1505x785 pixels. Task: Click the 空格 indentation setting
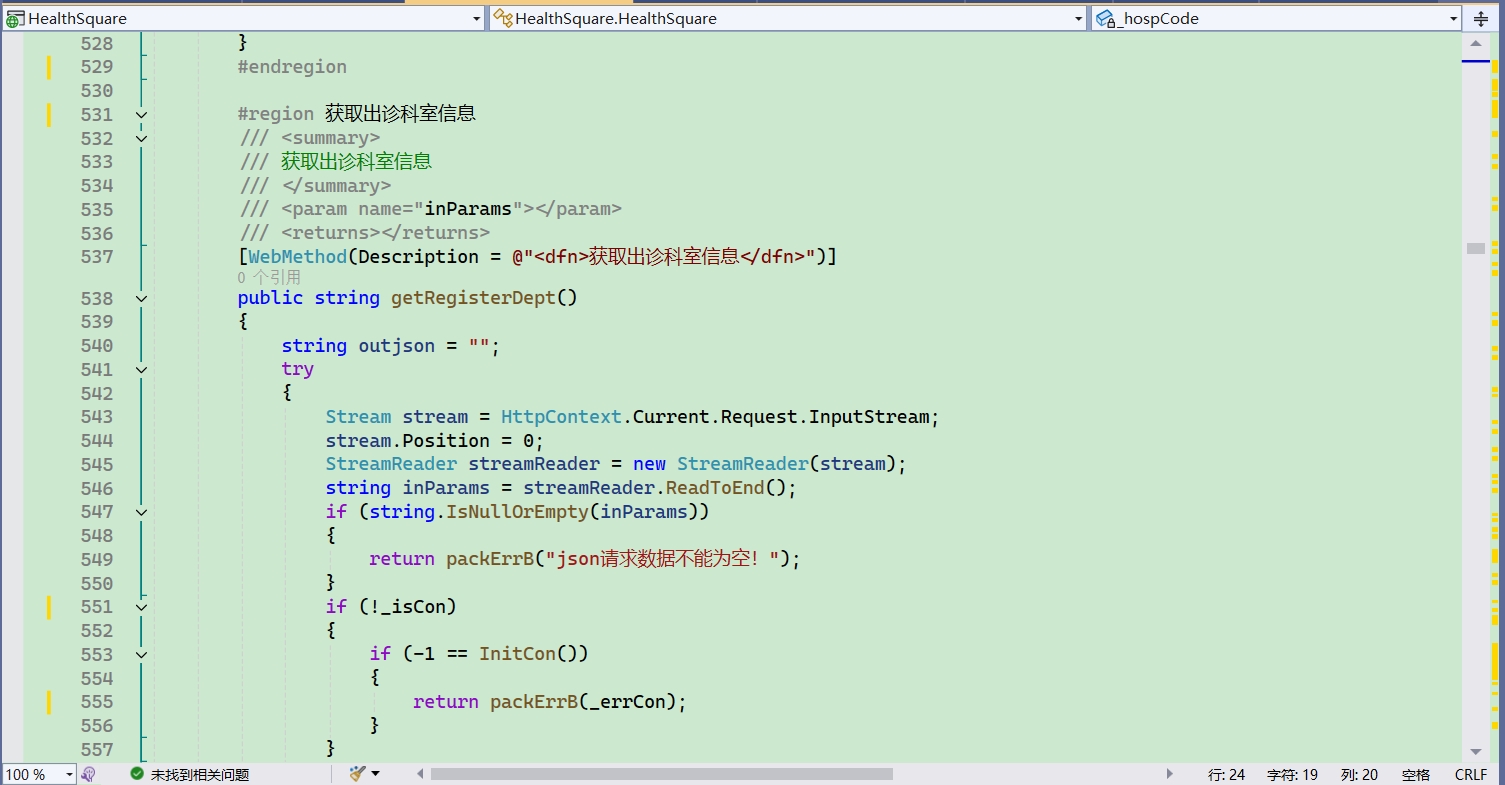pyautogui.click(x=1416, y=775)
